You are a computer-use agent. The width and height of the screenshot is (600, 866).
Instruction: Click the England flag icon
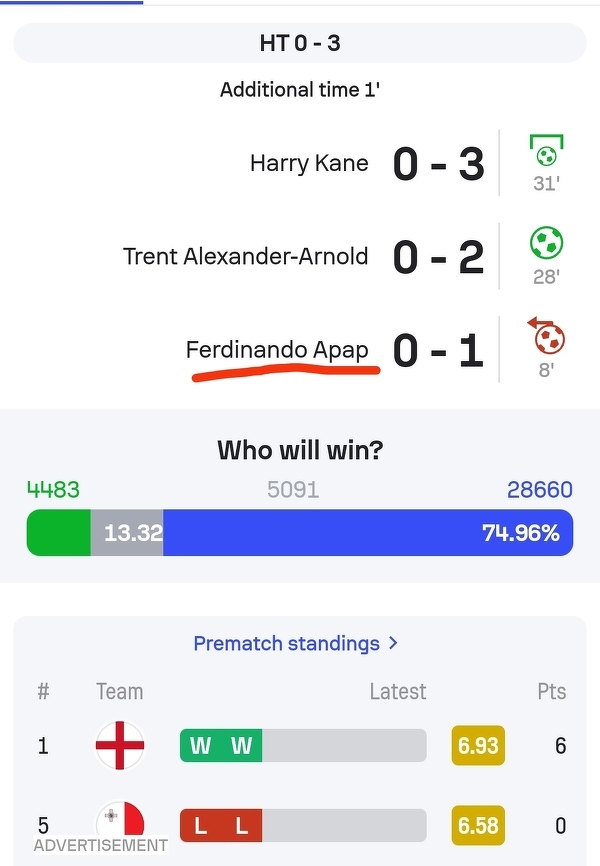[120, 746]
